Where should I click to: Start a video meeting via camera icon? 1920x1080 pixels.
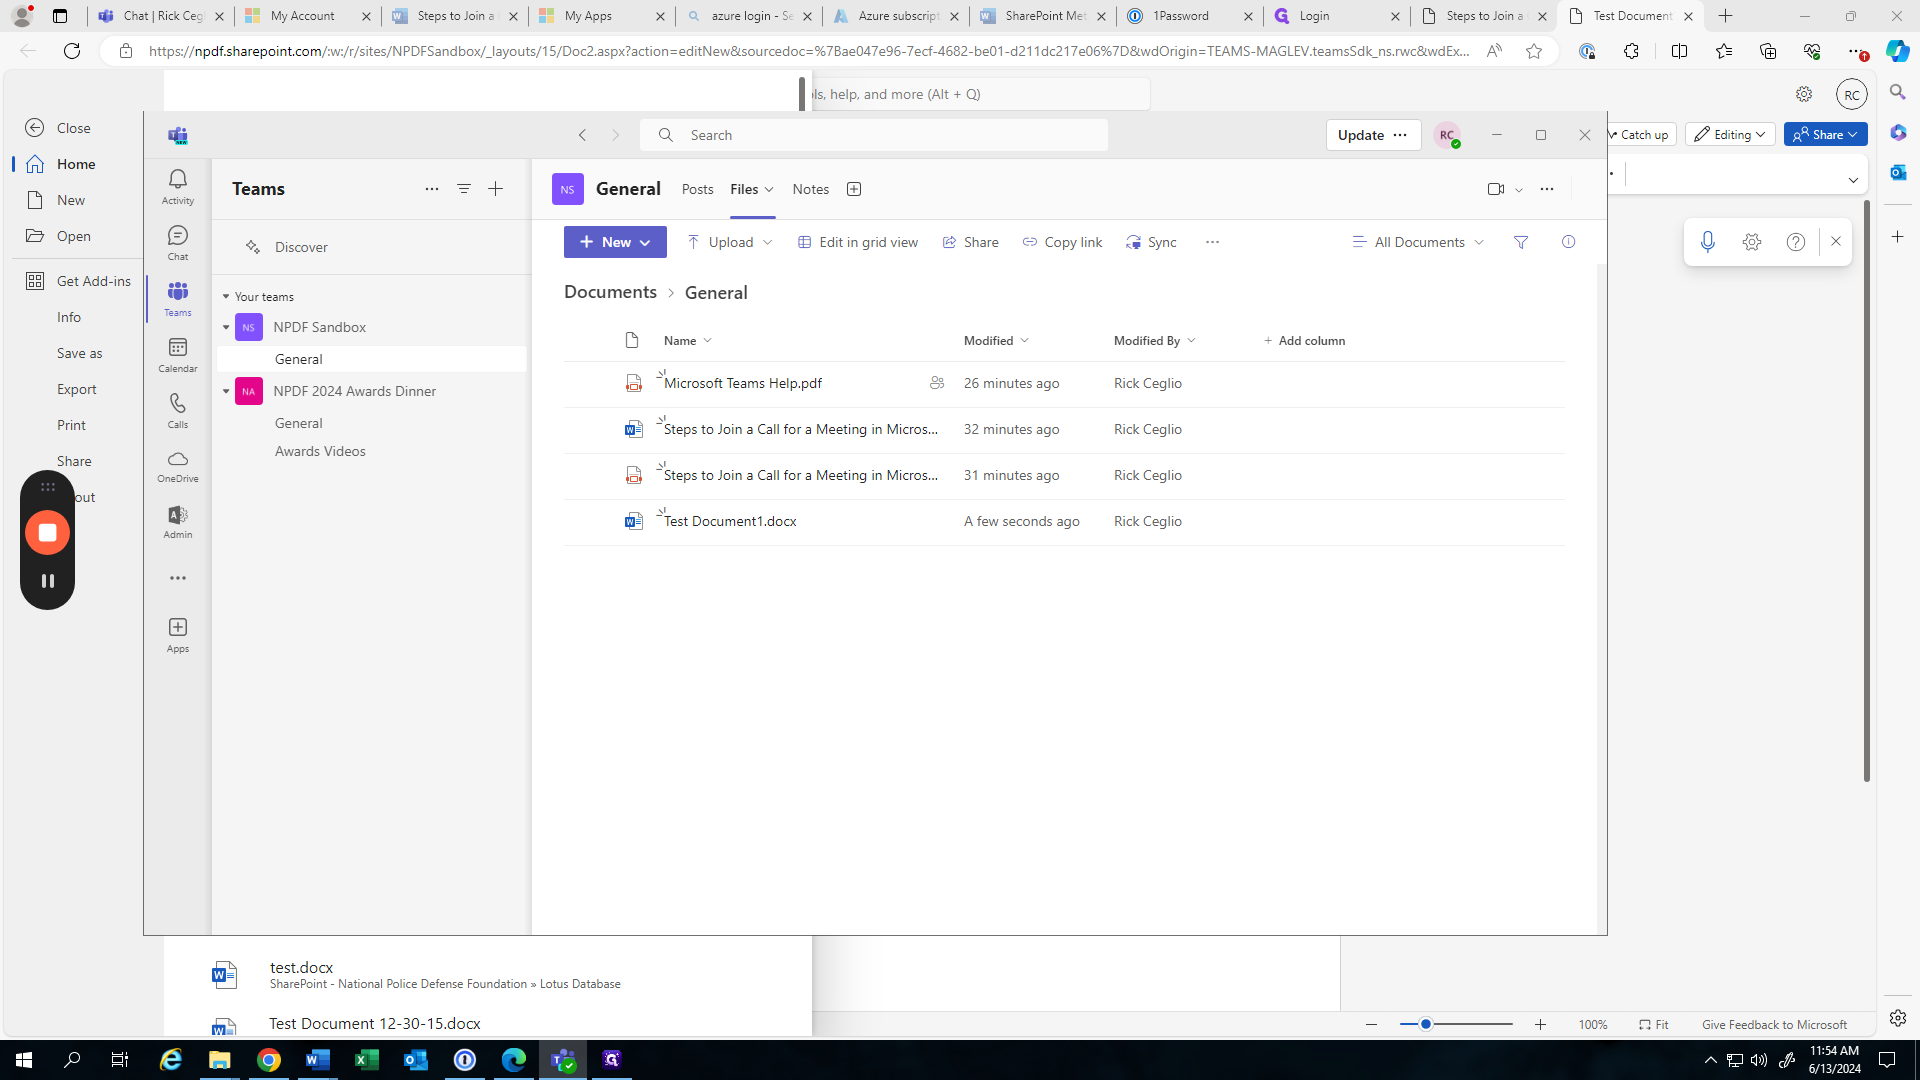click(1496, 189)
